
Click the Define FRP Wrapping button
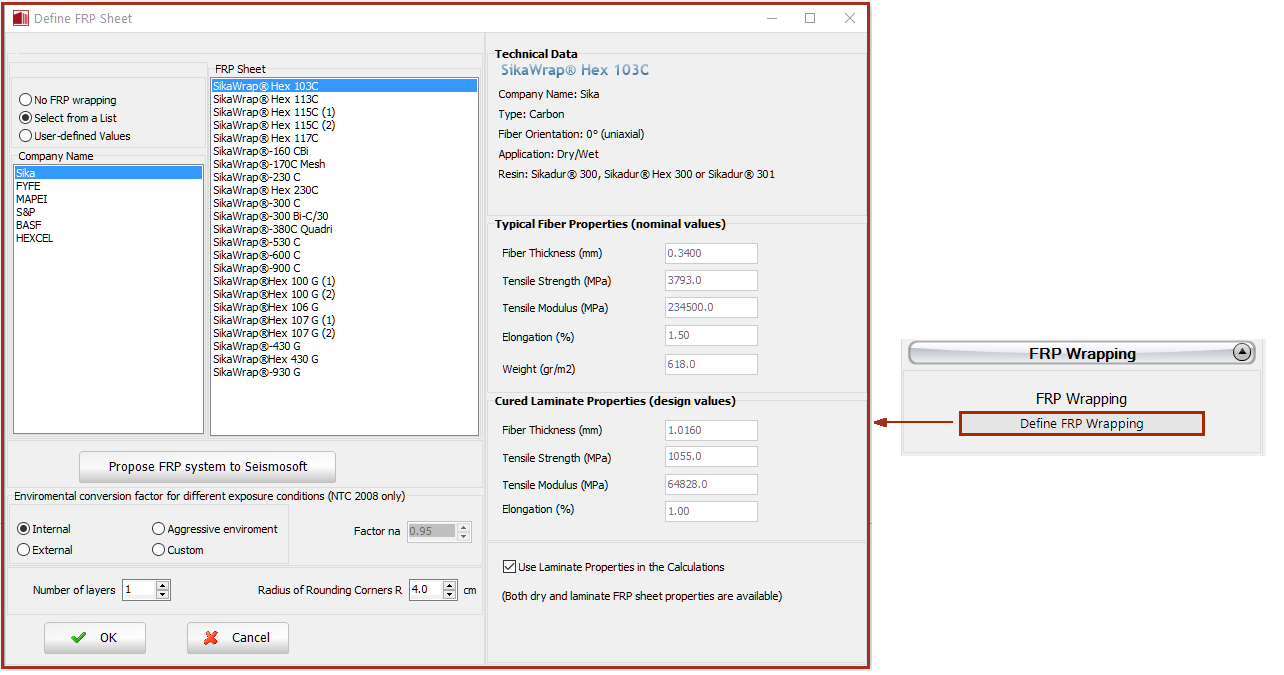[x=1081, y=424]
